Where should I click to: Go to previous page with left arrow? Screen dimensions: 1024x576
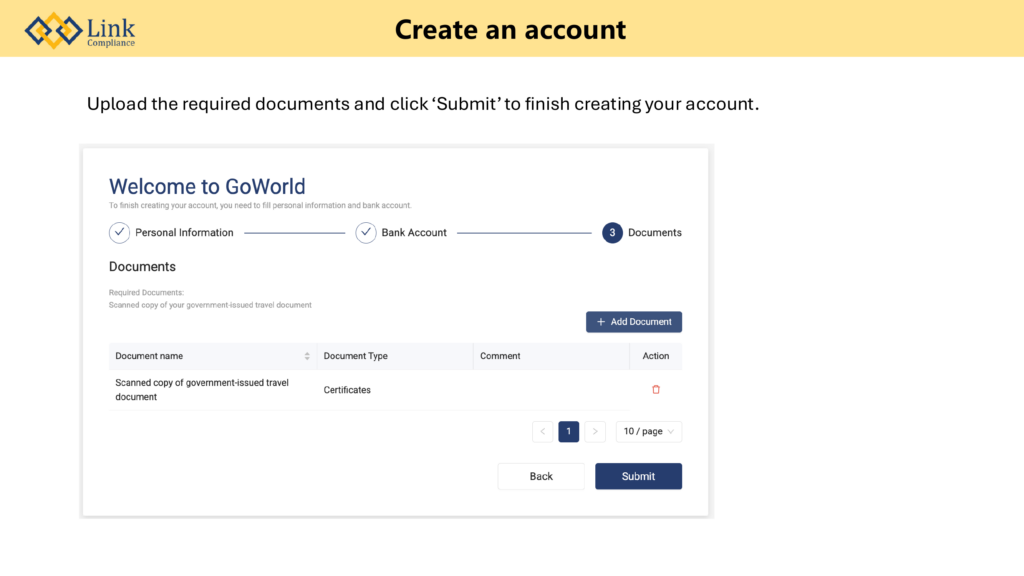(x=543, y=432)
